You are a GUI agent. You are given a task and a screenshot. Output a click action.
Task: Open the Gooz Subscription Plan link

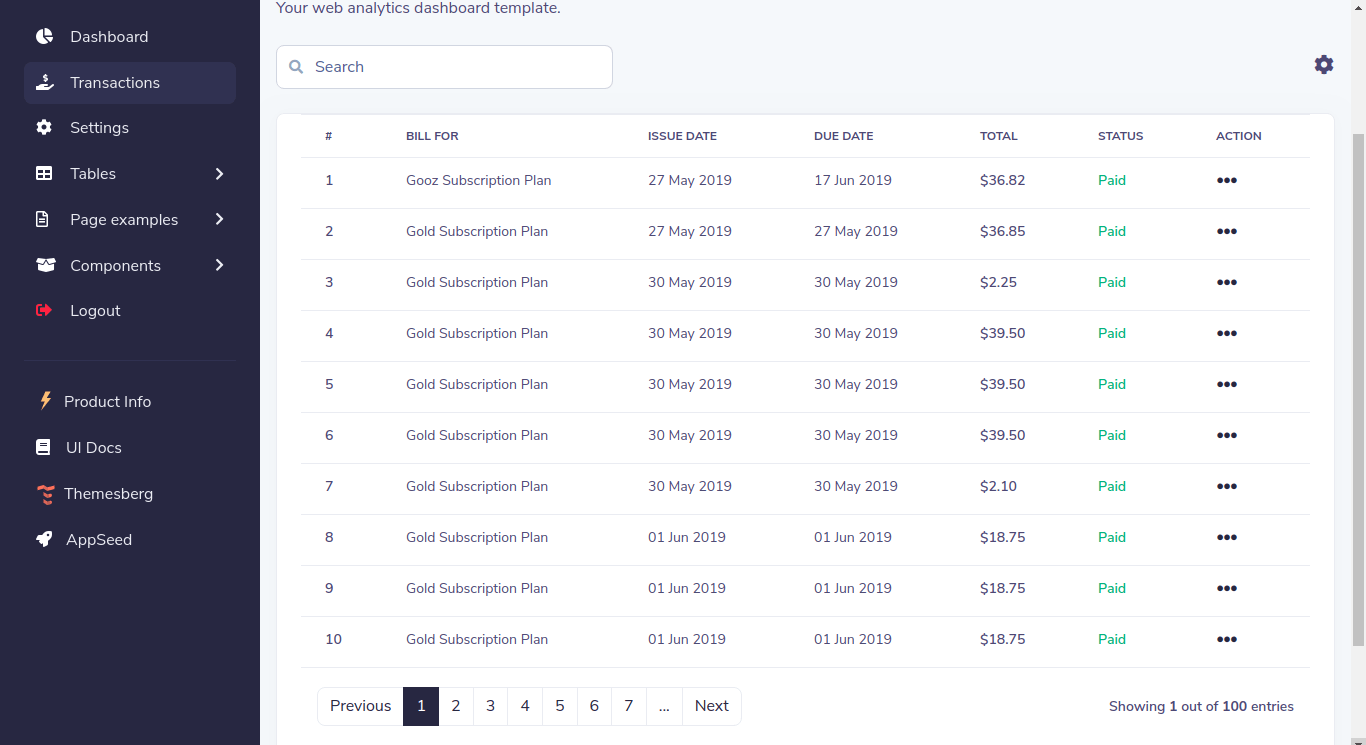(478, 180)
